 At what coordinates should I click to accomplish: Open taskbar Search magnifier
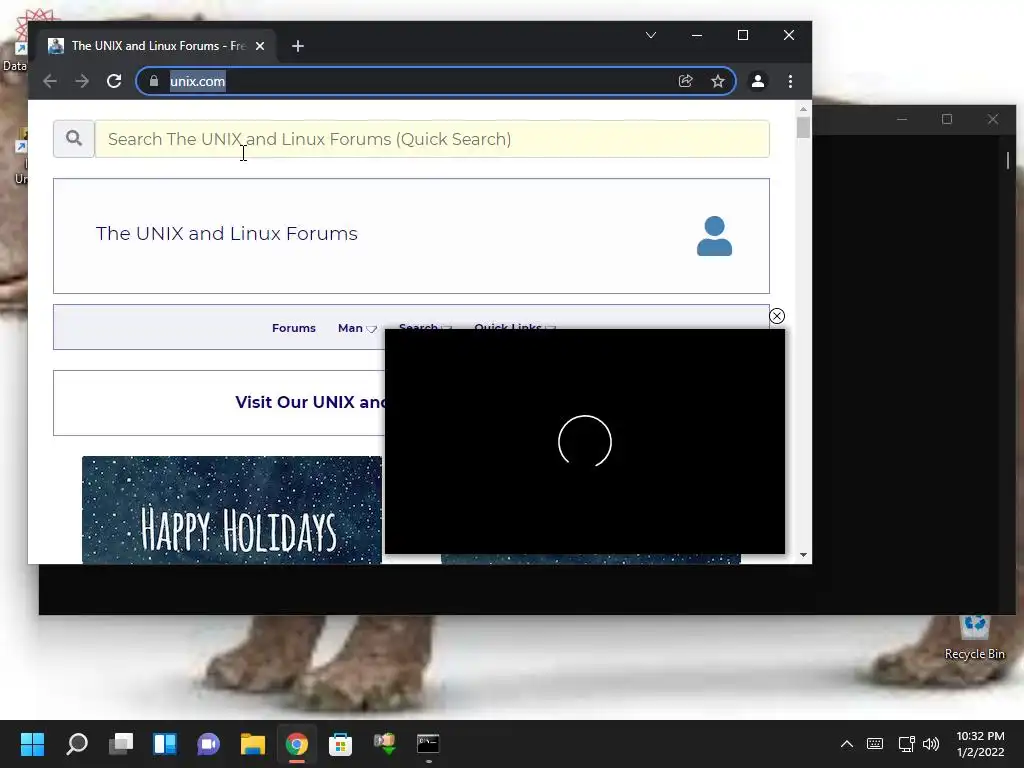(77, 744)
